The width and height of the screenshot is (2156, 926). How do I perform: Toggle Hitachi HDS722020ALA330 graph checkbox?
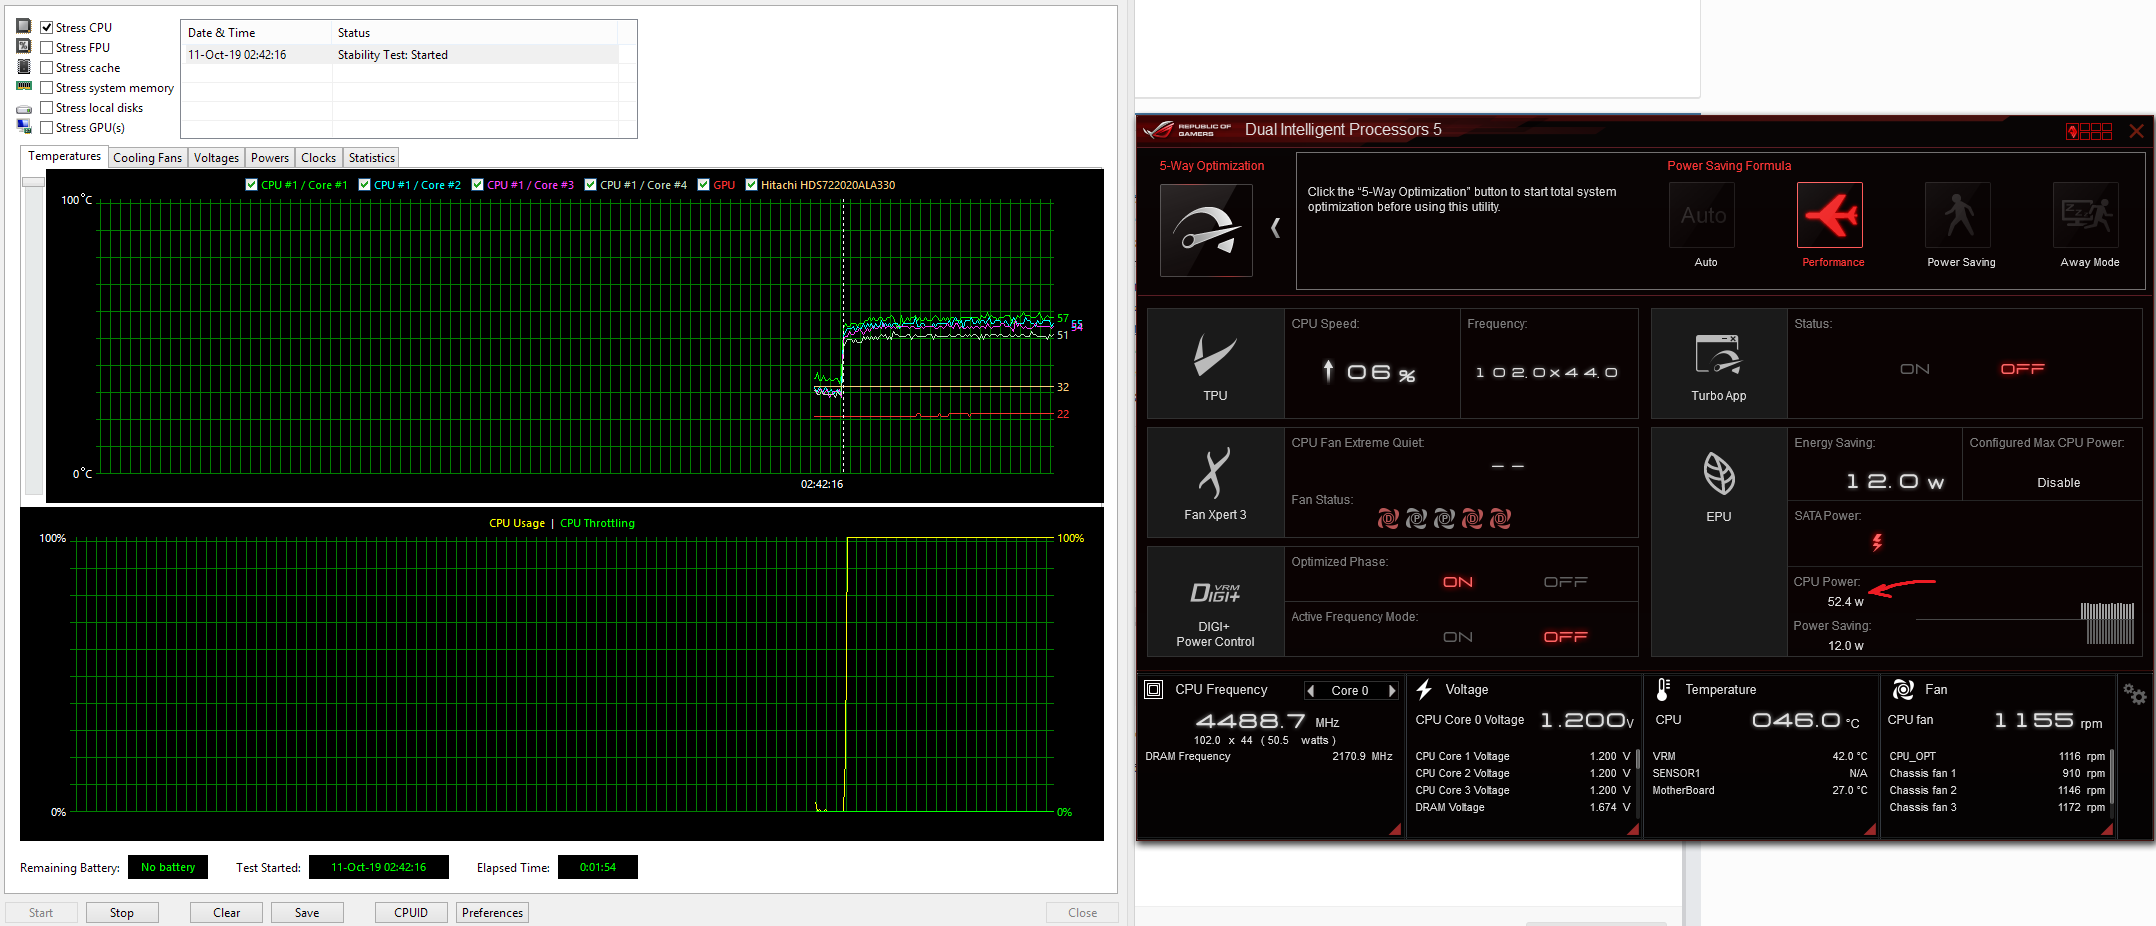(751, 184)
